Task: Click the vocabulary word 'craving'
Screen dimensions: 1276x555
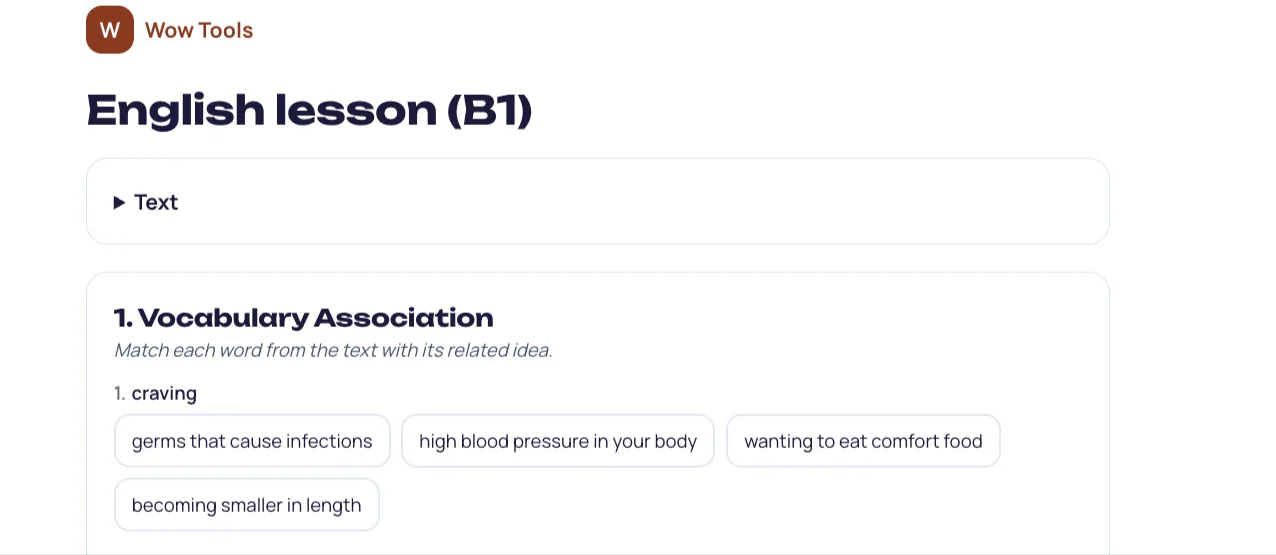Action: (x=164, y=393)
